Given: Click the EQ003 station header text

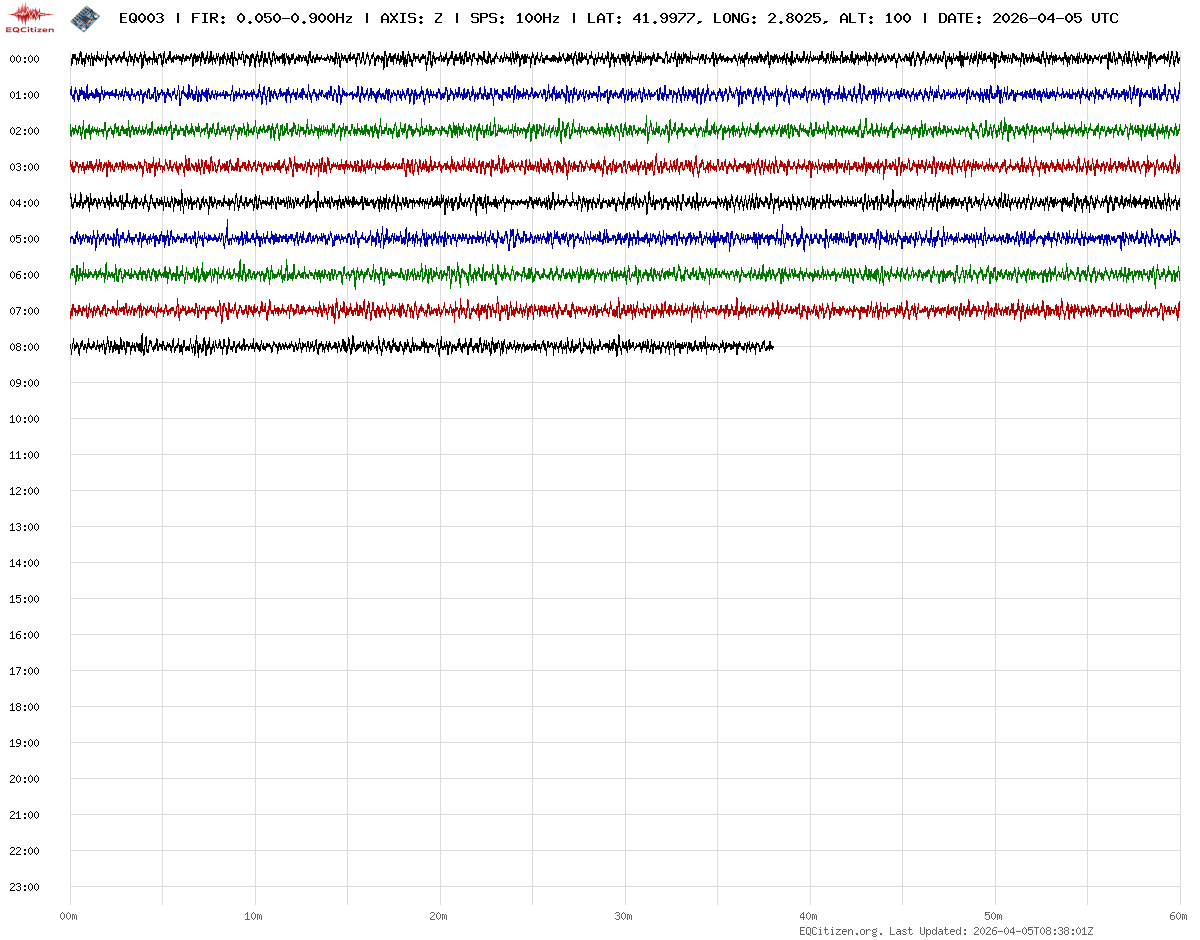Looking at the screenshot, I should click(141, 18).
